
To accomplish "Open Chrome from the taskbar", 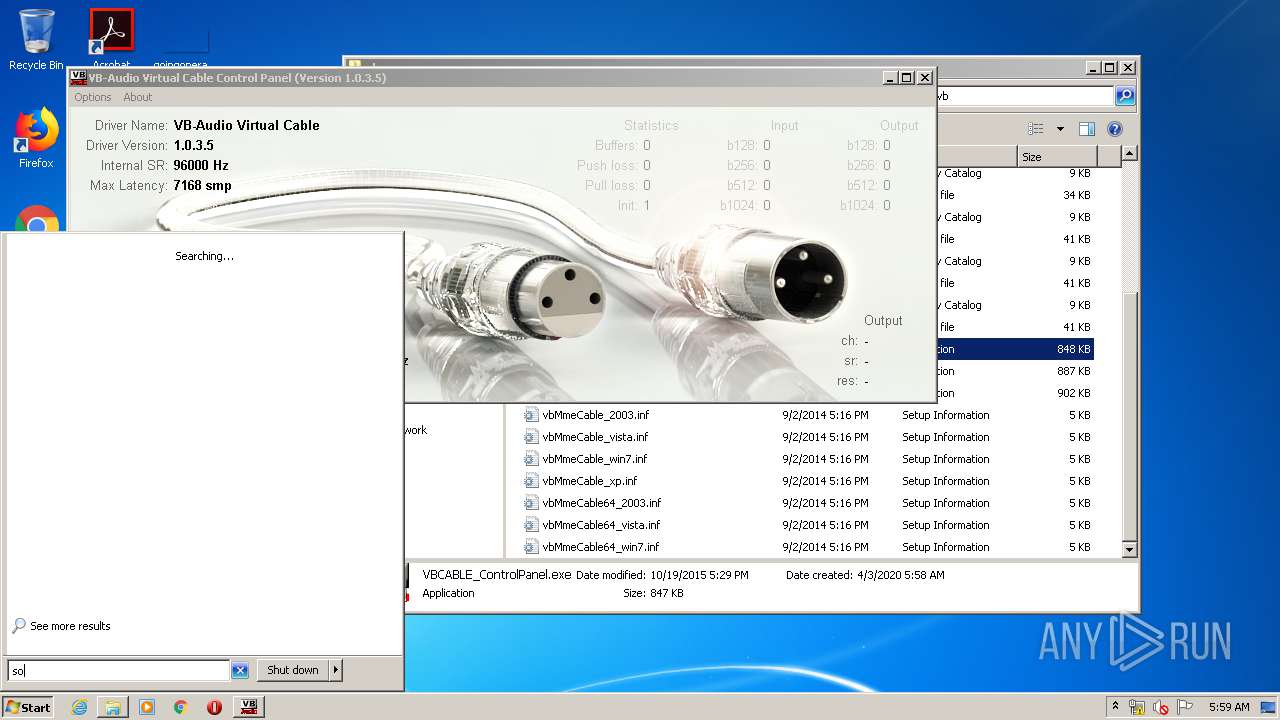I will [180, 707].
